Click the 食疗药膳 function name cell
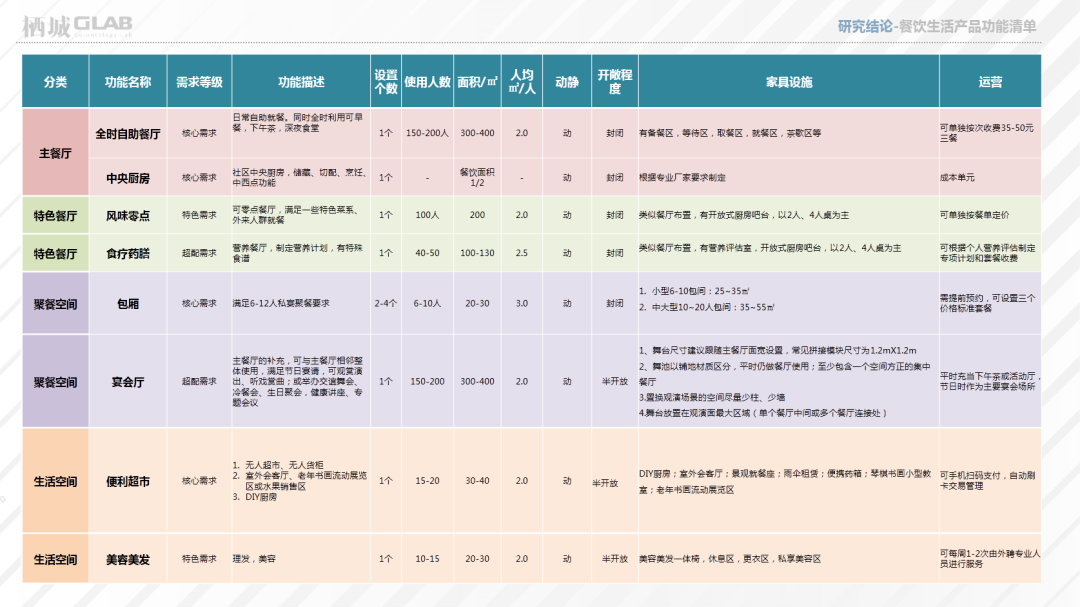Screen dimensions: 1080x607 point(127,254)
